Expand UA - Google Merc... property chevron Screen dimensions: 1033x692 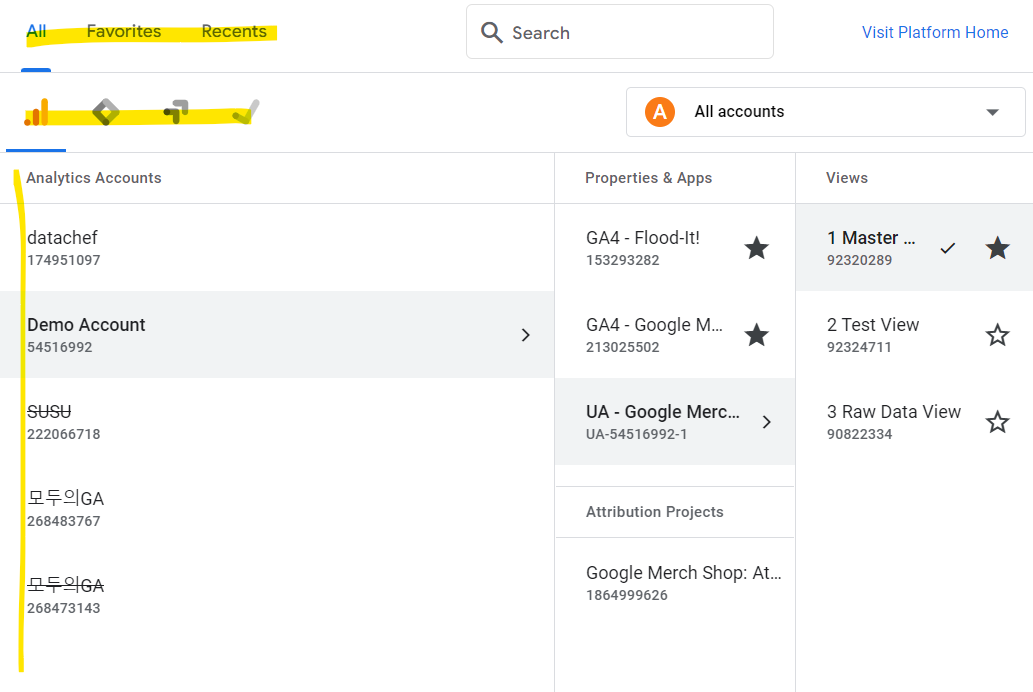[x=766, y=422]
